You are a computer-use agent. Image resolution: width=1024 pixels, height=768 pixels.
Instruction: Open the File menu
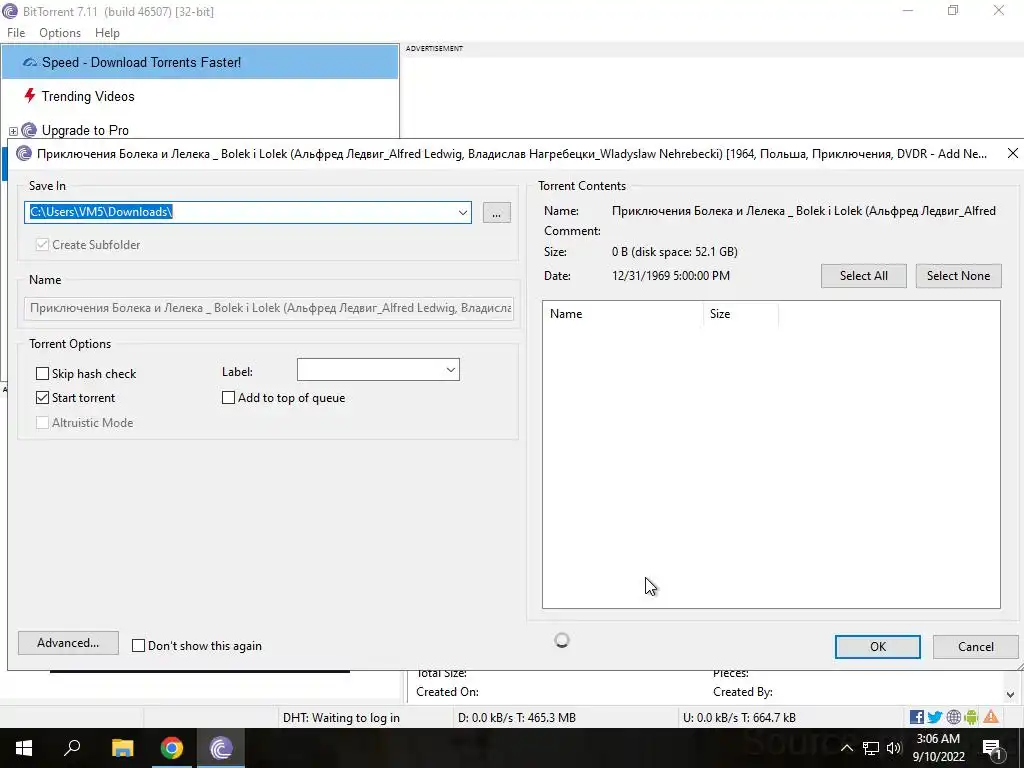[x=16, y=33]
